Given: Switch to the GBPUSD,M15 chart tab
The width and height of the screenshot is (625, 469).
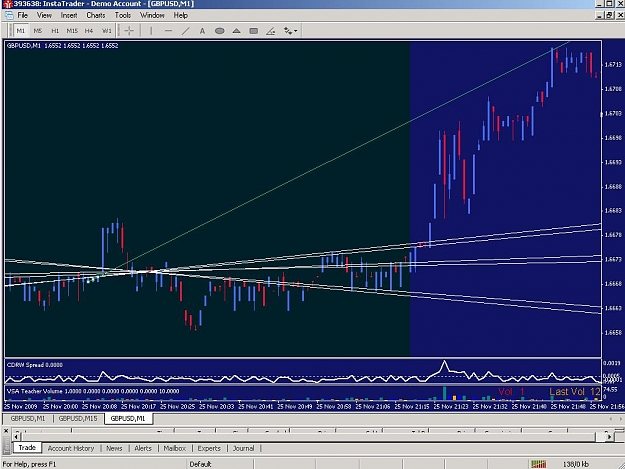Looking at the screenshot, I should point(78,418).
